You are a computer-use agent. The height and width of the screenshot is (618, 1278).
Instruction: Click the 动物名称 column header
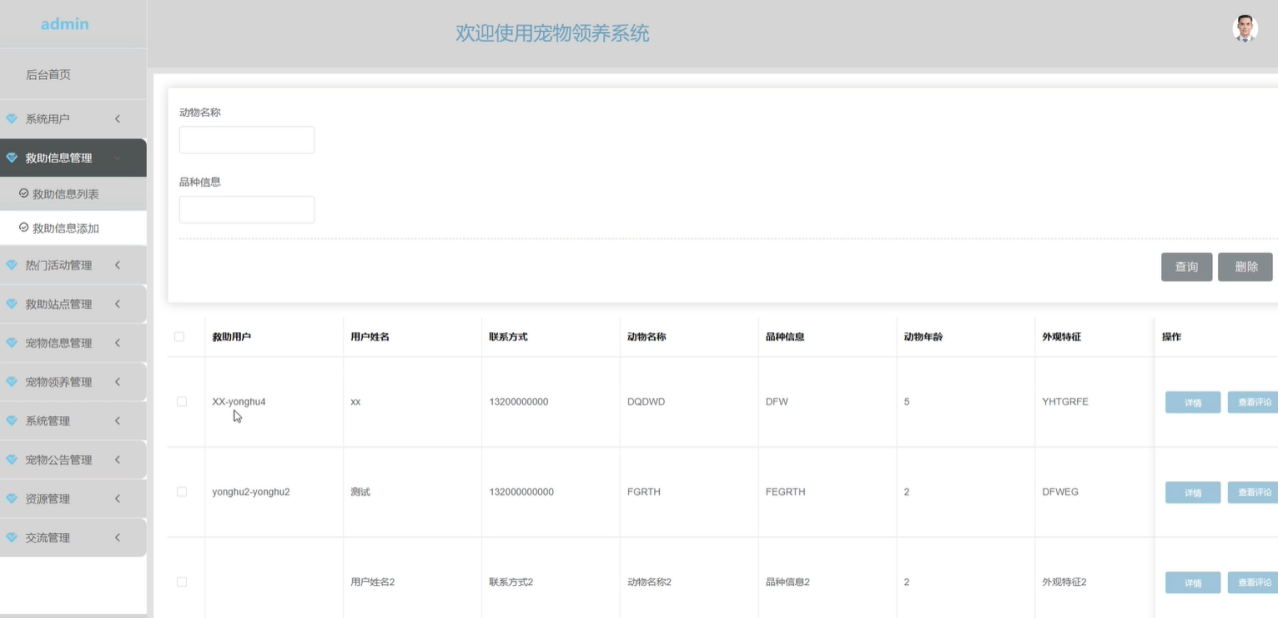[646, 337]
